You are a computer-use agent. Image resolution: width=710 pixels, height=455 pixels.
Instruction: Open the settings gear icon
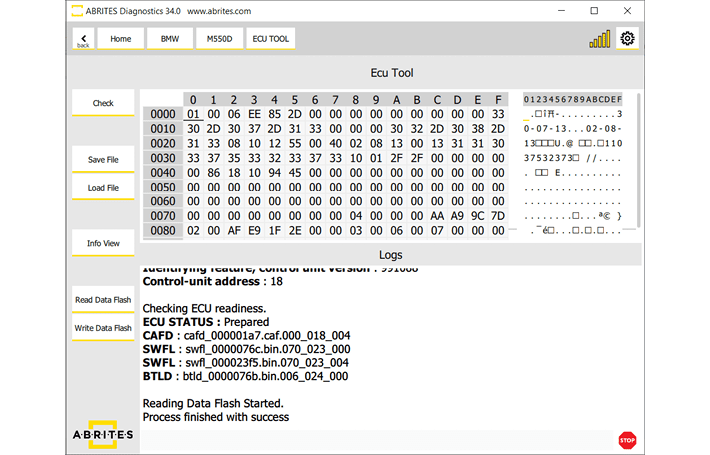pos(627,39)
